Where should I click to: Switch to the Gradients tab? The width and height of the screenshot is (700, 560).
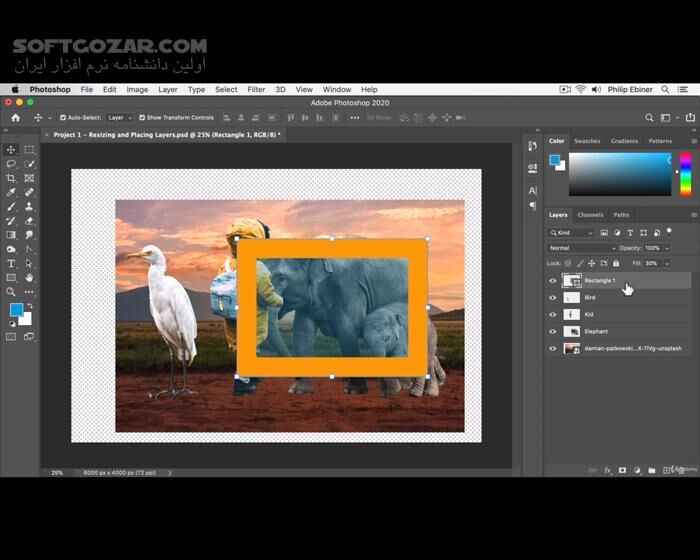pyautogui.click(x=625, y=141)
